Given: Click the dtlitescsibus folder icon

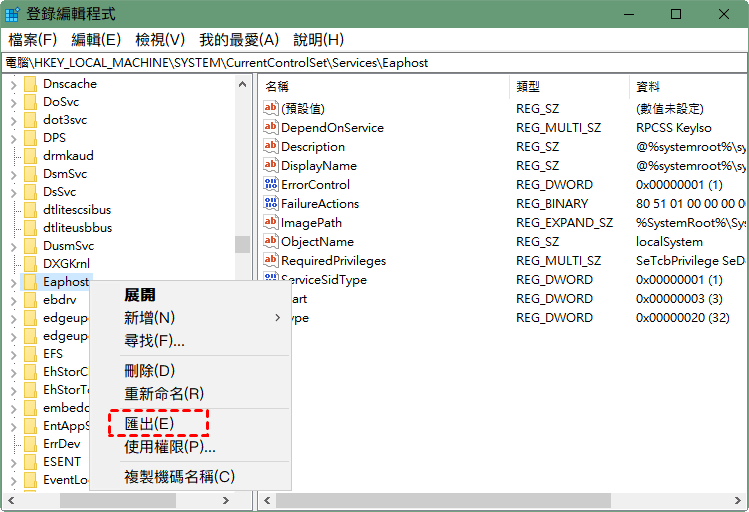Looking at the screenshot, I should 30,210.
